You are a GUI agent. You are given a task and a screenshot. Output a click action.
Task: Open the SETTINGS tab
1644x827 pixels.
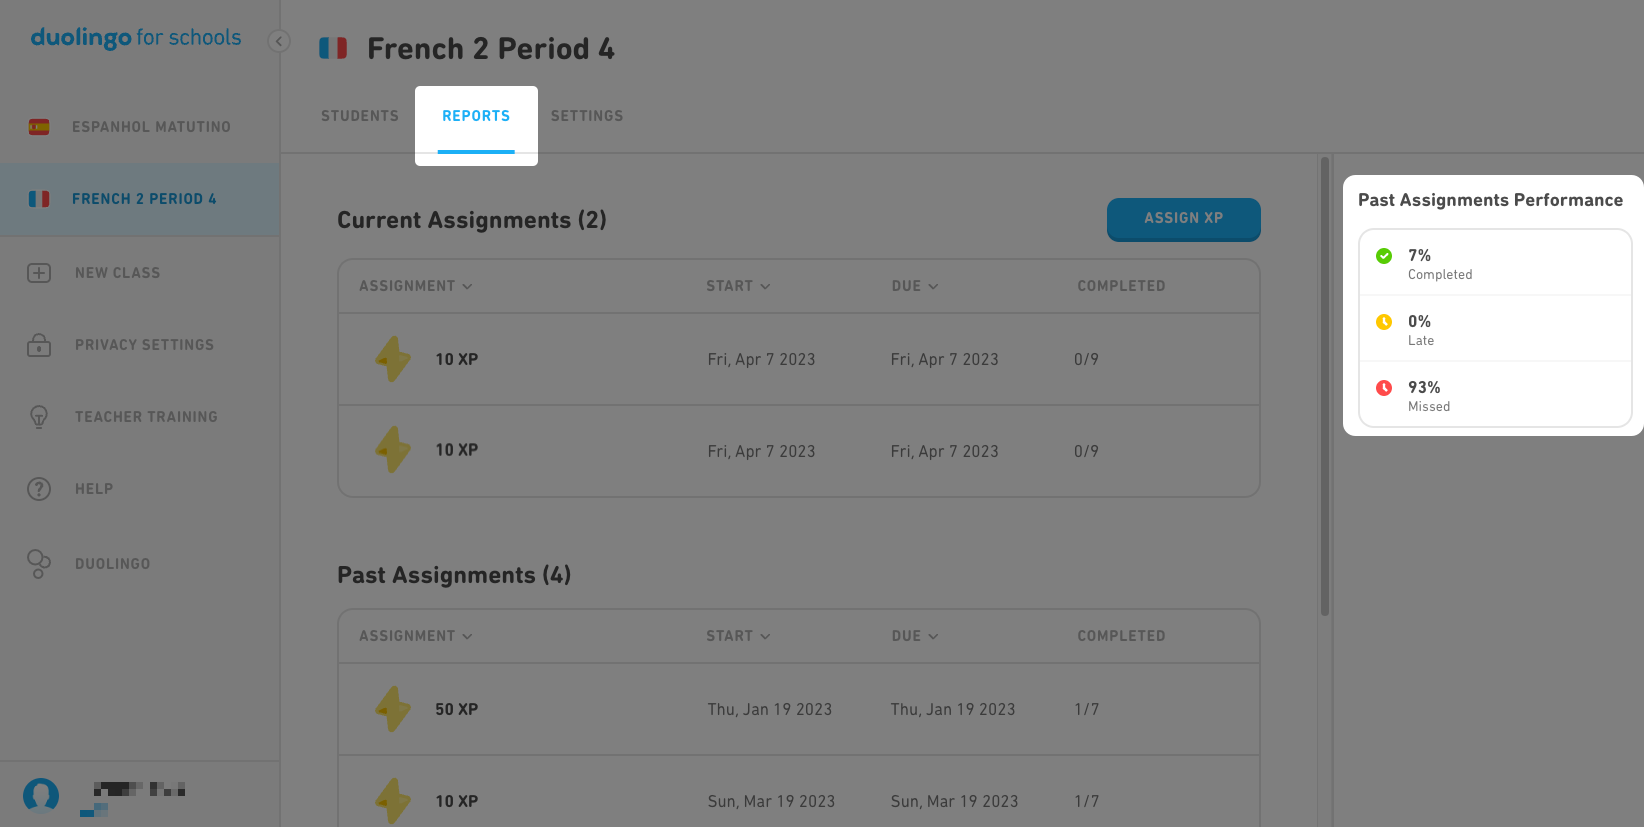(x=587, y=115)
